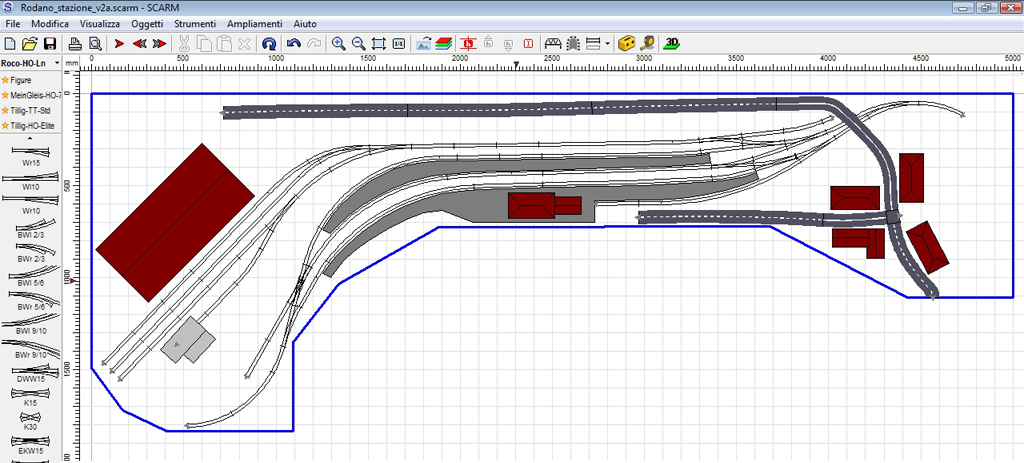Create a new layout file
1024x463 pixels.
click(x=10, y=44)
